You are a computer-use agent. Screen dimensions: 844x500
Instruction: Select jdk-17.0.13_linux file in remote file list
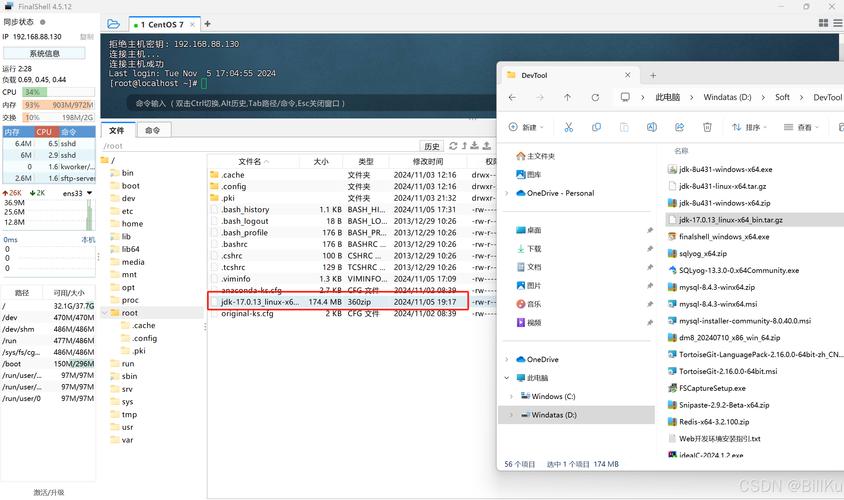pos(260,301)
